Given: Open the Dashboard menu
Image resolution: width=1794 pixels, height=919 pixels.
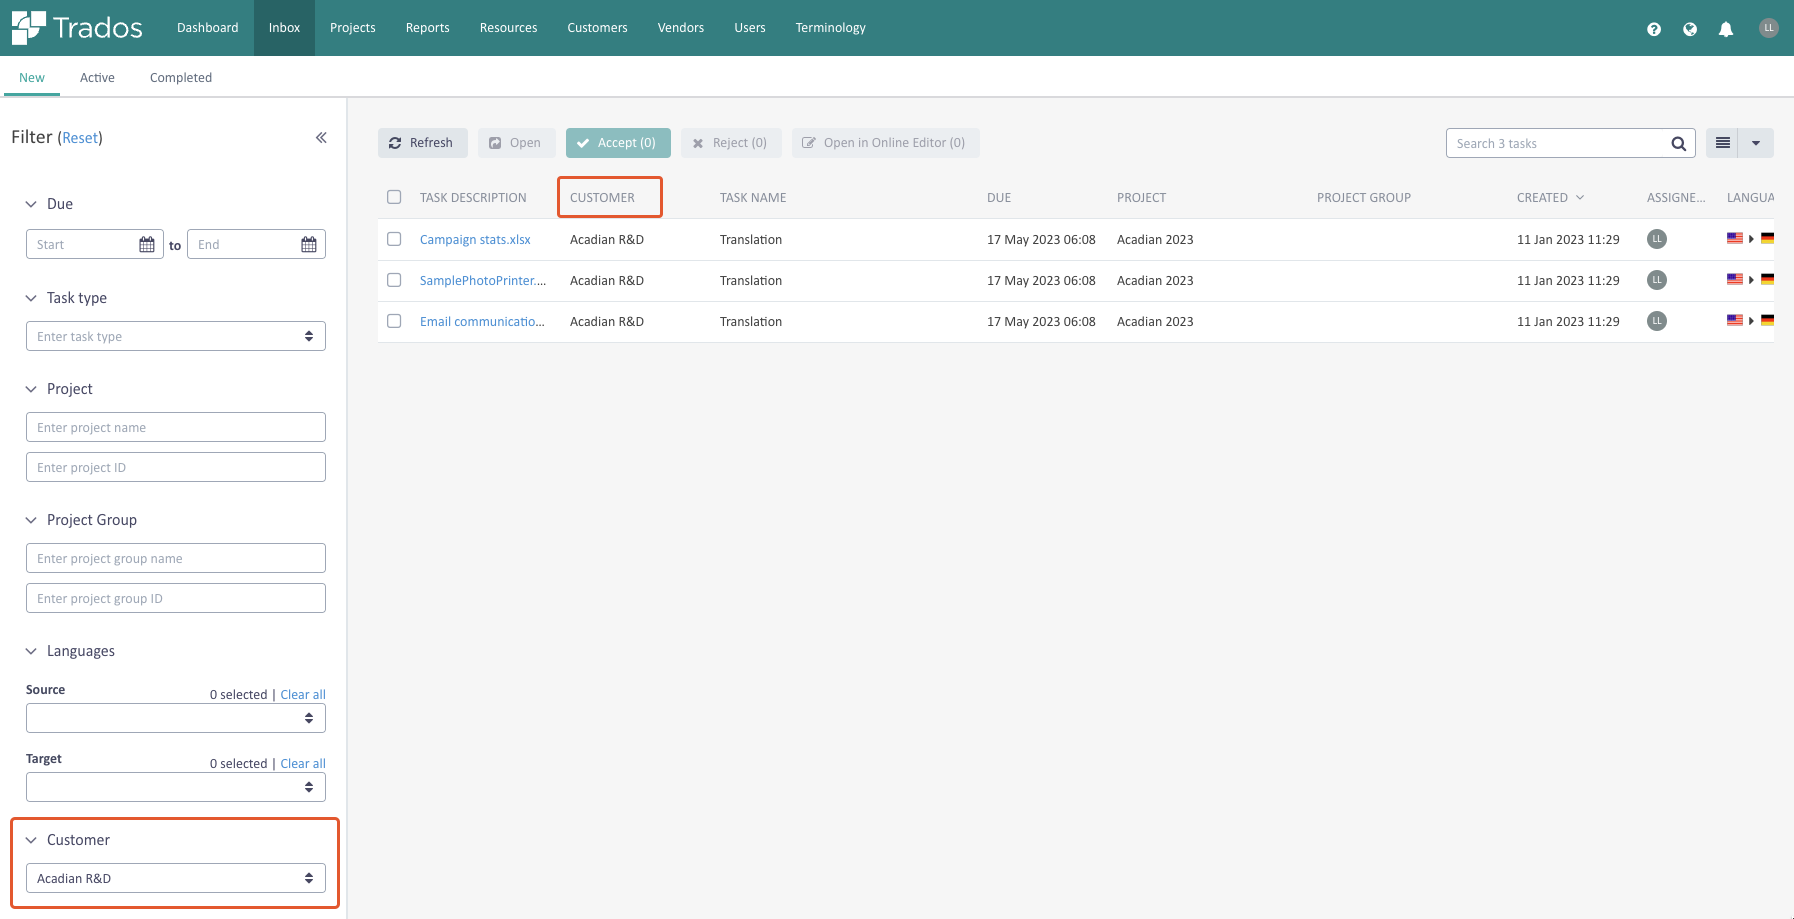Looking at the screenshot, I should click(208, 28).
